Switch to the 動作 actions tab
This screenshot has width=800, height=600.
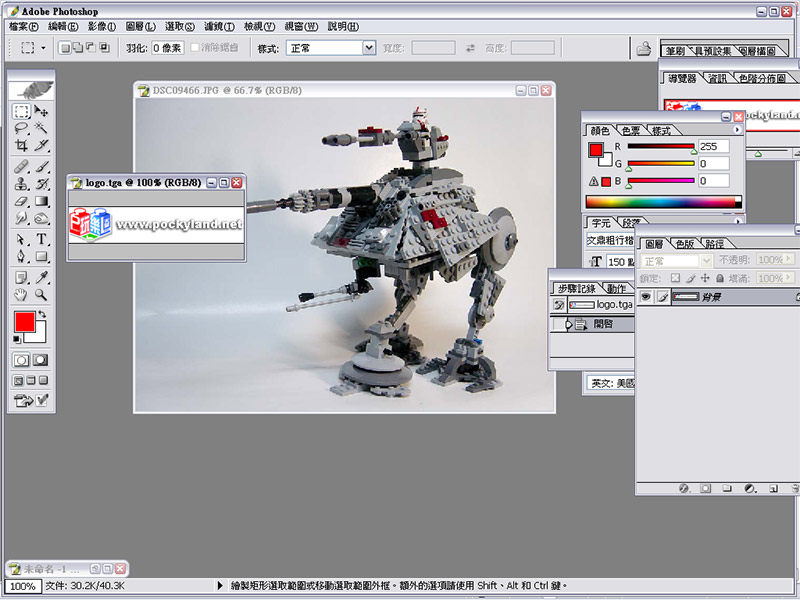[x=616, y=289]
